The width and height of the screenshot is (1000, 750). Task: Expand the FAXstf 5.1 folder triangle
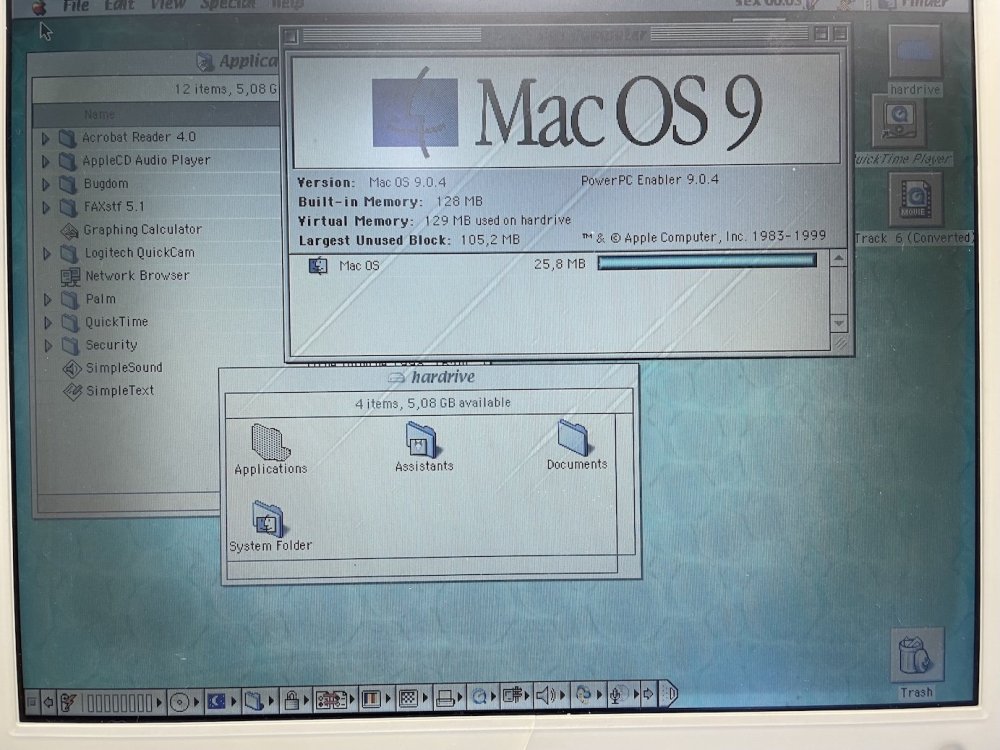point(46,207)
